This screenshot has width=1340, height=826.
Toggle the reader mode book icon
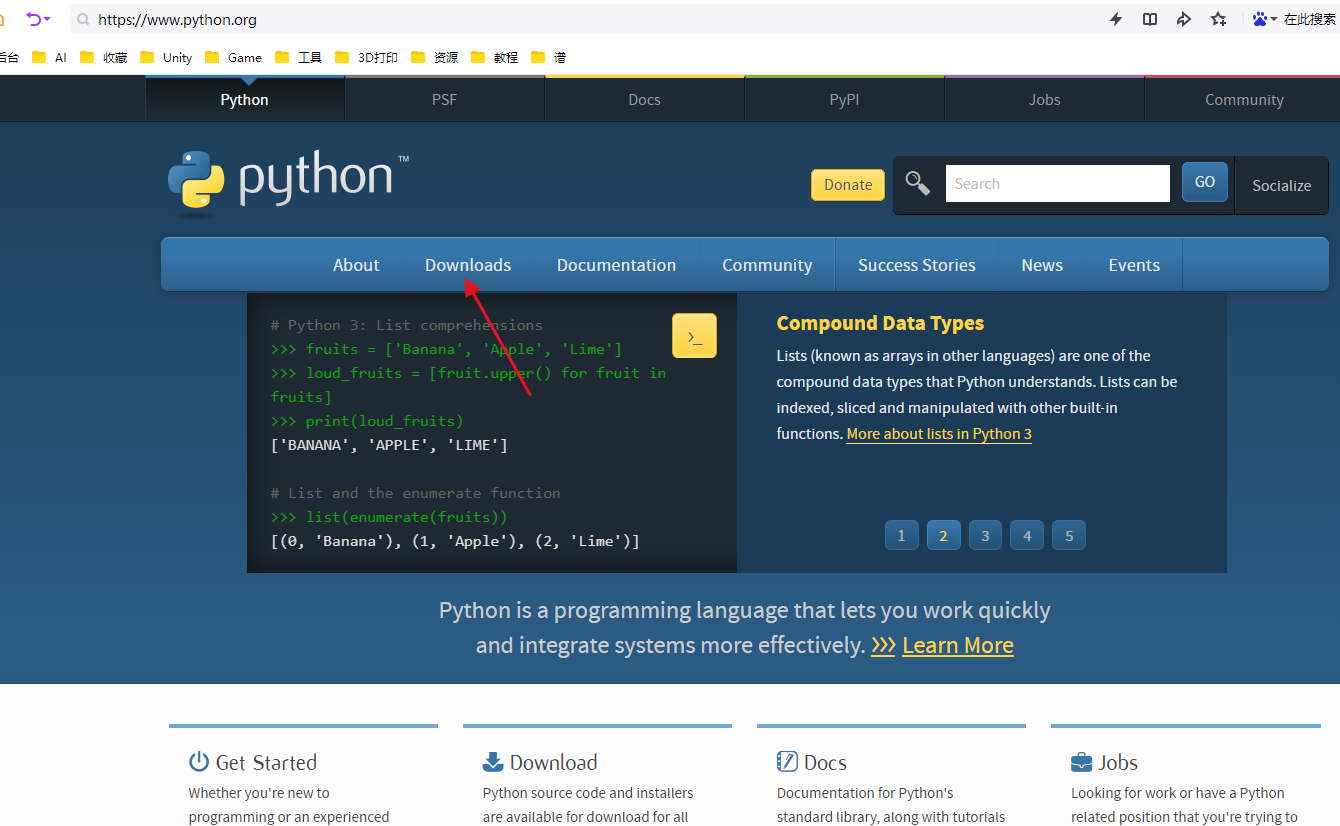click(1150, 19)
